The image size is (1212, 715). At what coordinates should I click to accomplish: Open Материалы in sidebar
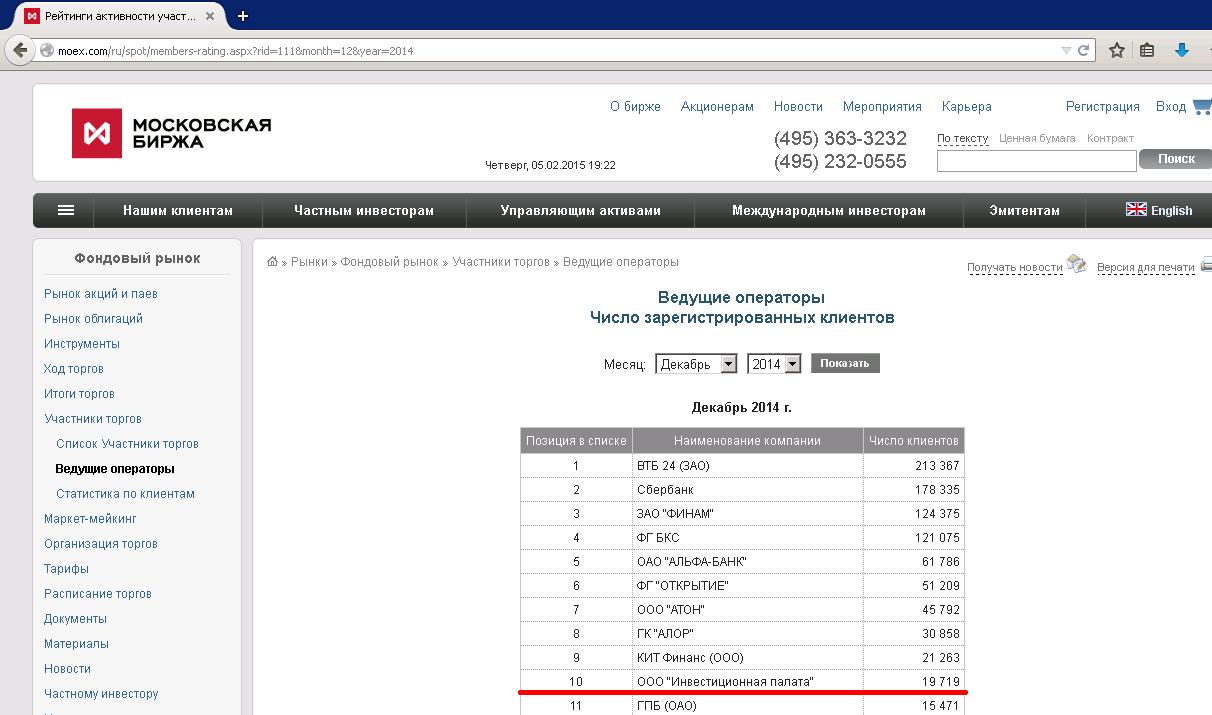pos(76,643)
